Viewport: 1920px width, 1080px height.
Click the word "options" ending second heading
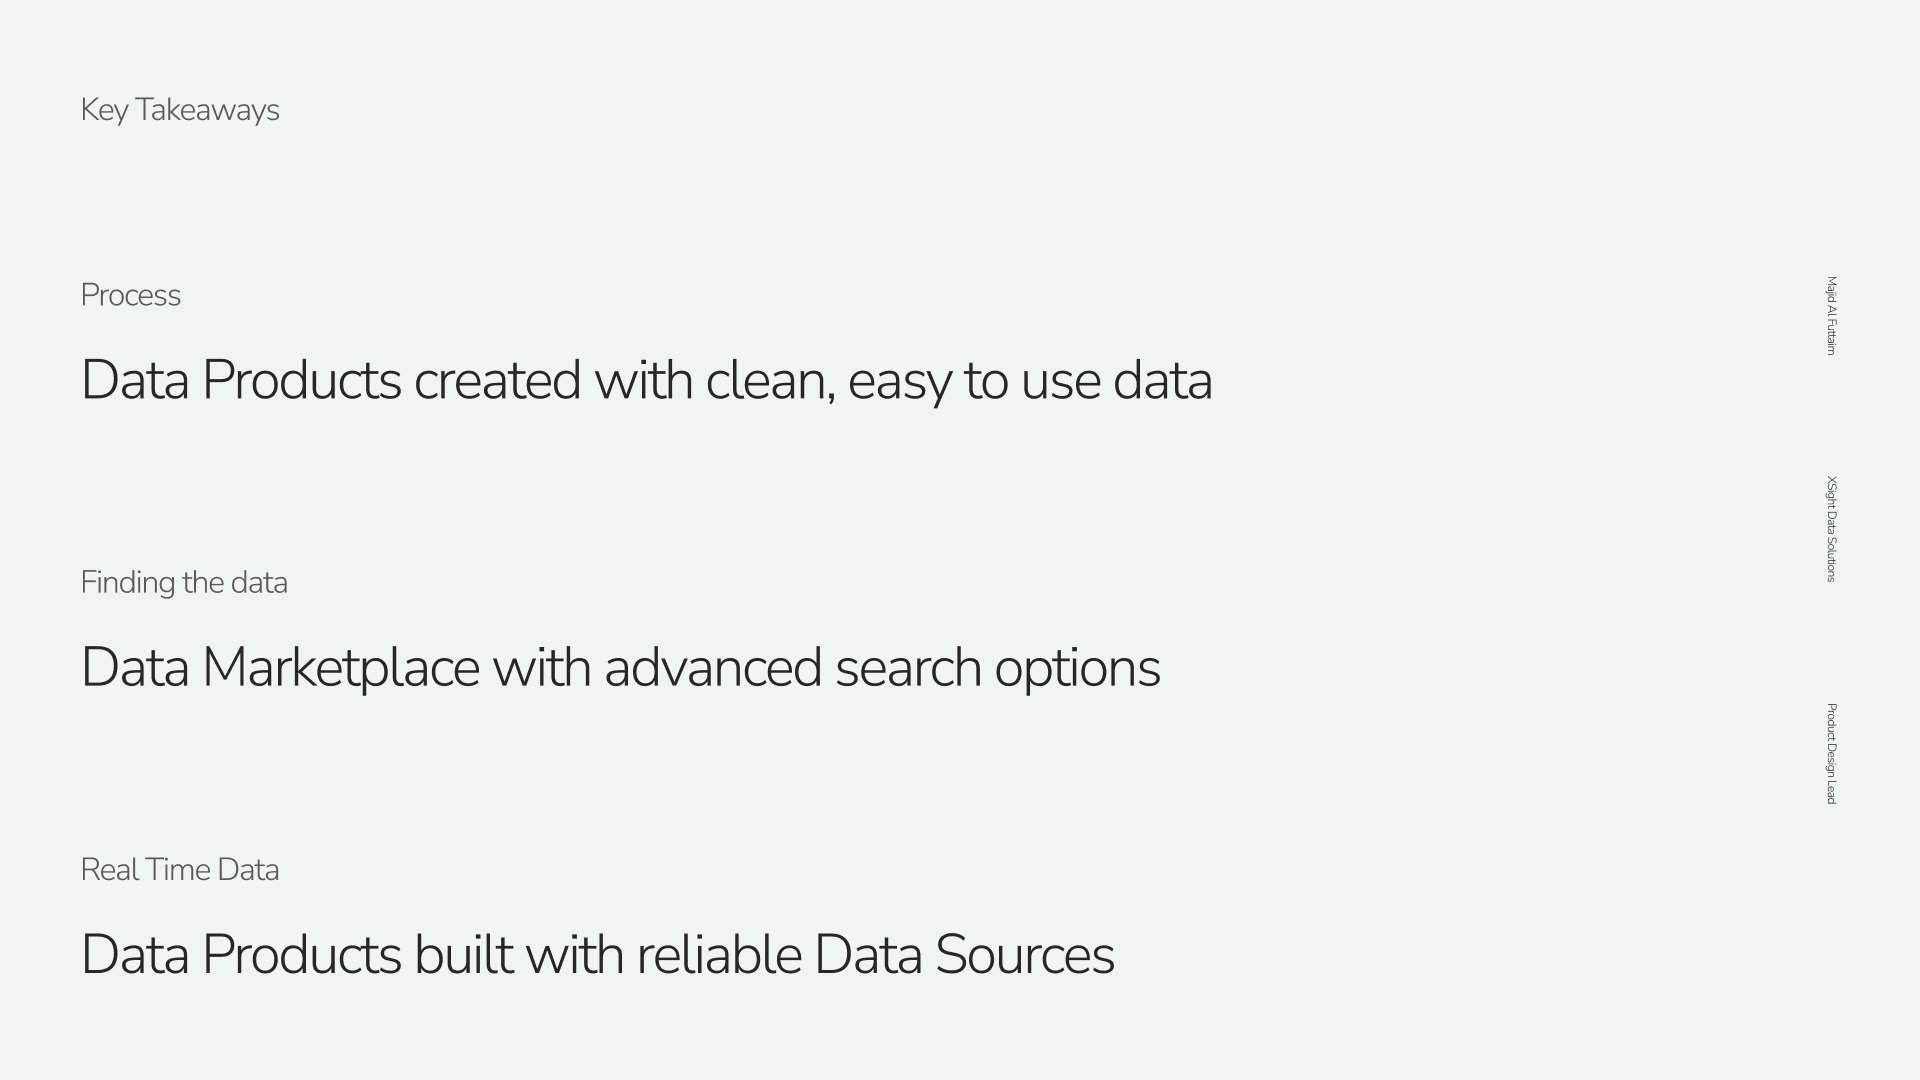click(x=1077, y=670)
